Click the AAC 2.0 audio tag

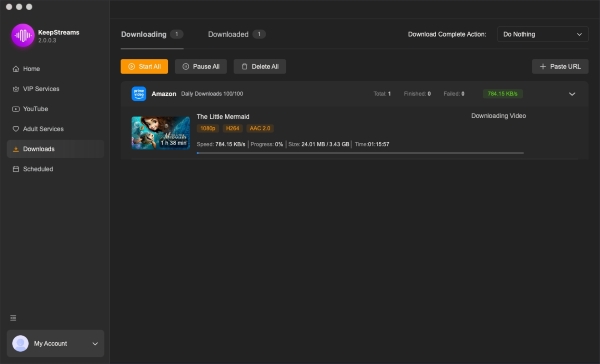coord(260,128)
